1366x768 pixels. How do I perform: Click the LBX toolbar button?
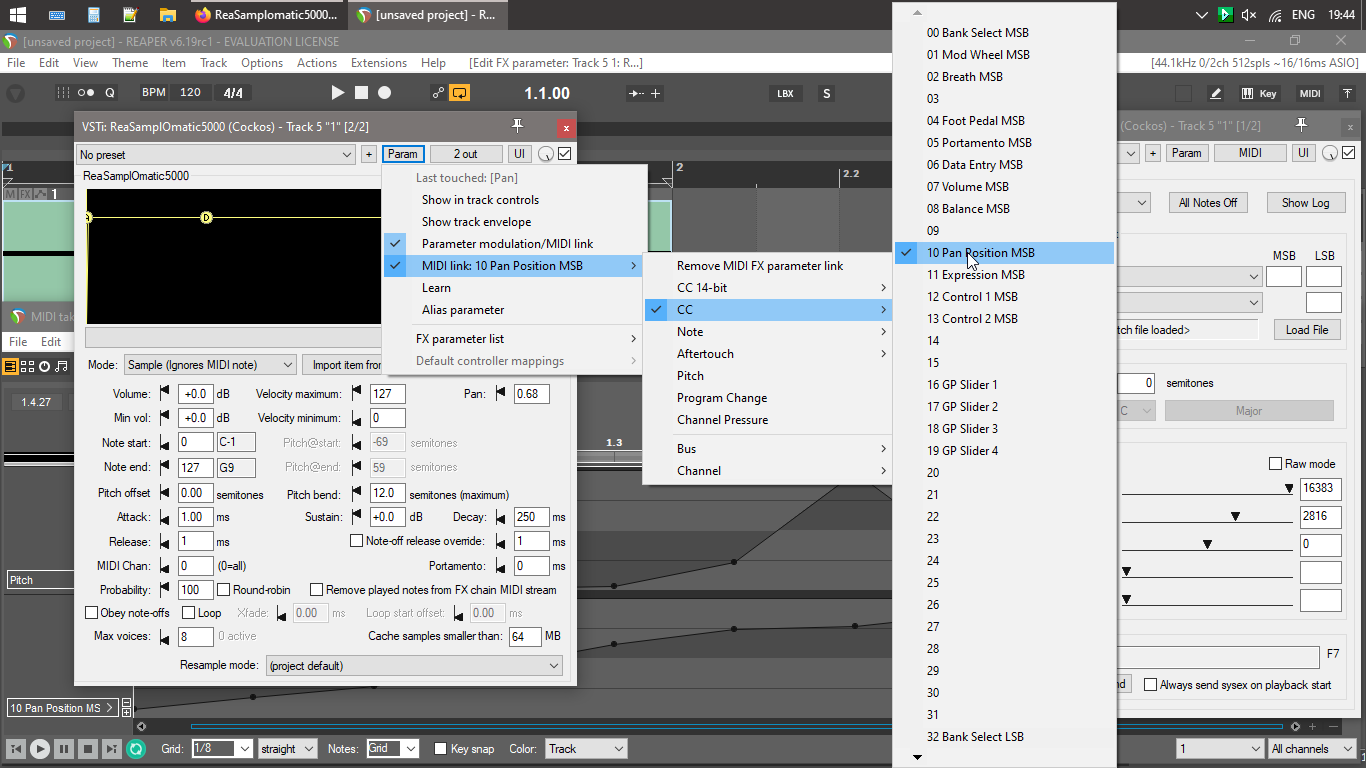[x=785, y=94]
